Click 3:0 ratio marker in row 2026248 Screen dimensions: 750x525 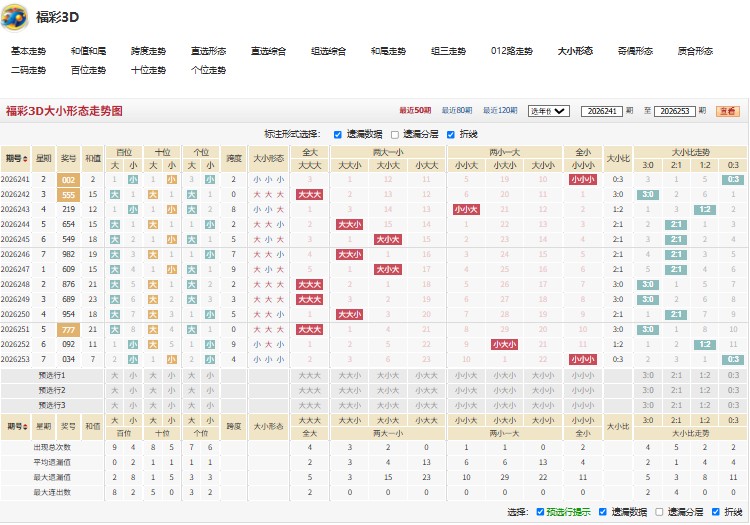[x=648, y=284]
